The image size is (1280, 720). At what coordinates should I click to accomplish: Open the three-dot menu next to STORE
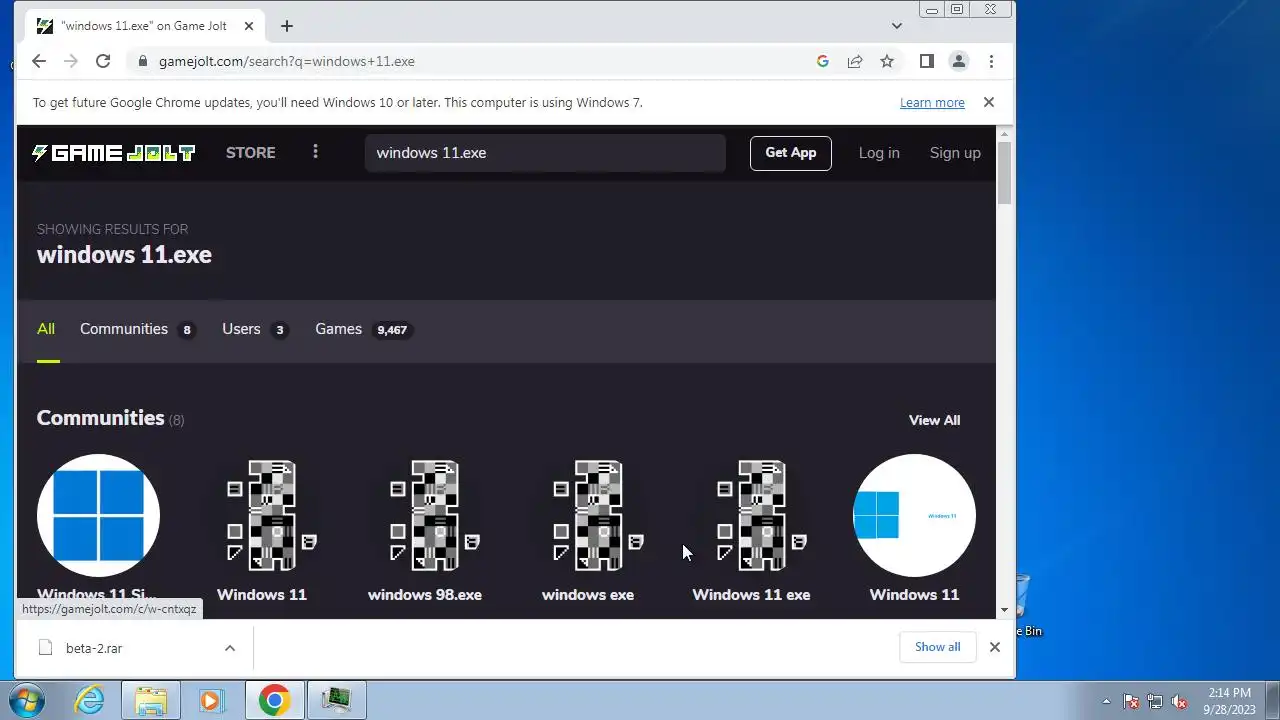pos(315,152)
